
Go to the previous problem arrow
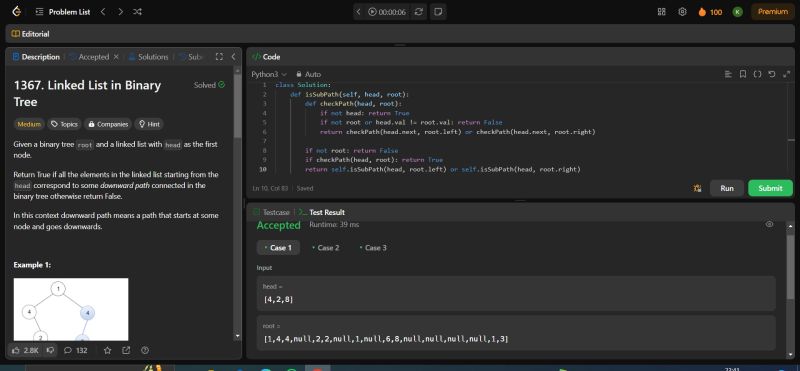(x=103, y=12)
